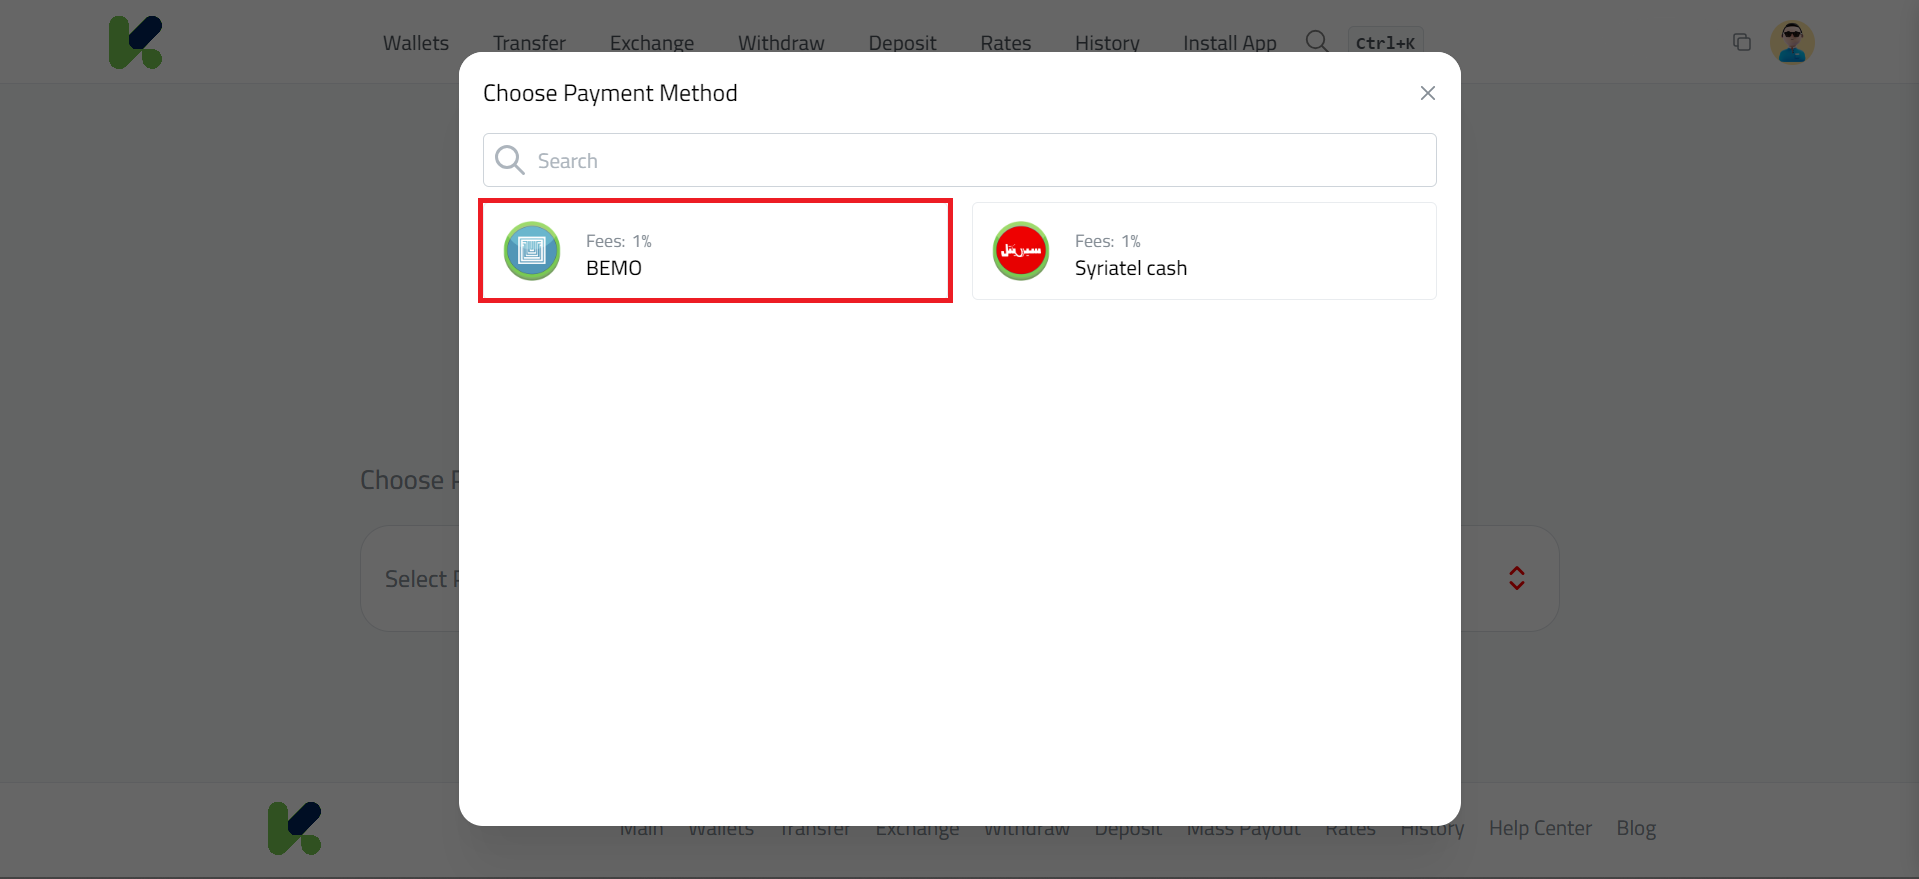The height and width of the screenshot is (879, 1919).
Task: Open Rates in top navigation
Action: [1005, 43]
